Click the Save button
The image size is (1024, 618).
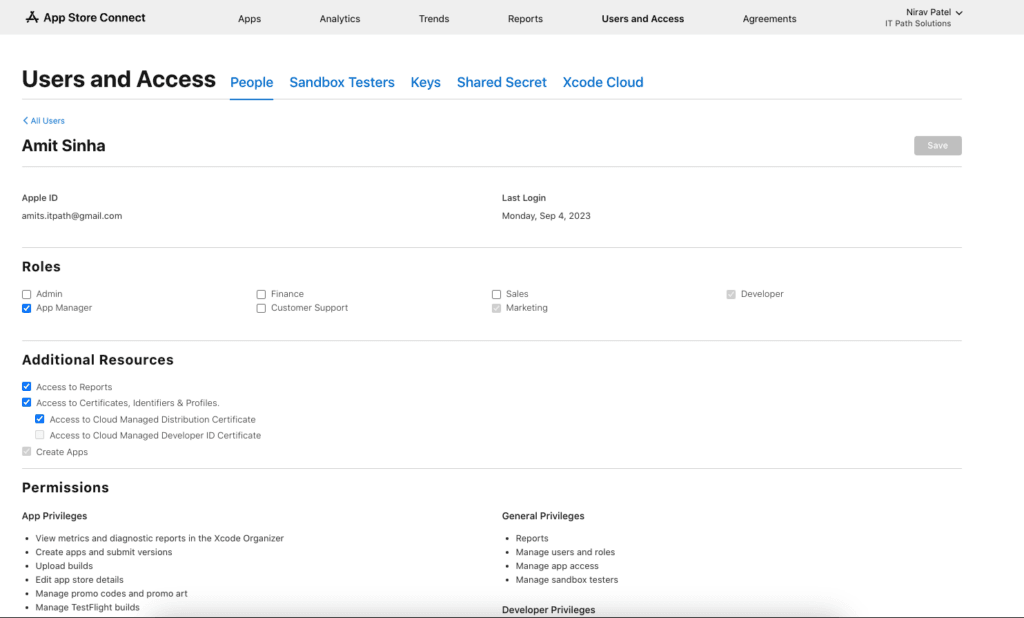[x=937, y=146]
